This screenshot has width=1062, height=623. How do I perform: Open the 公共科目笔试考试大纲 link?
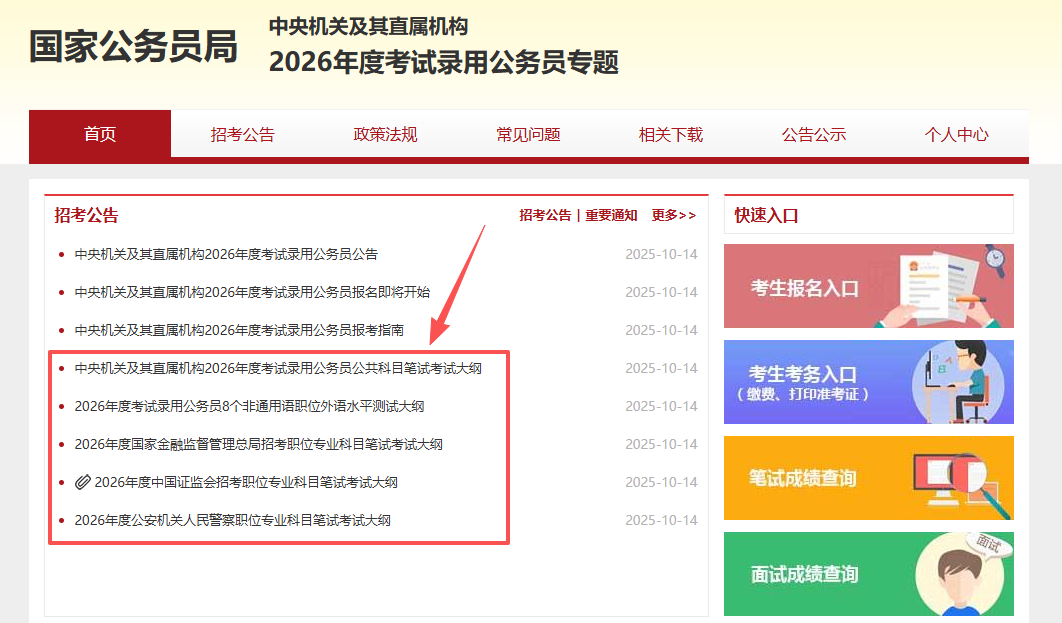(x=278, y=368)
